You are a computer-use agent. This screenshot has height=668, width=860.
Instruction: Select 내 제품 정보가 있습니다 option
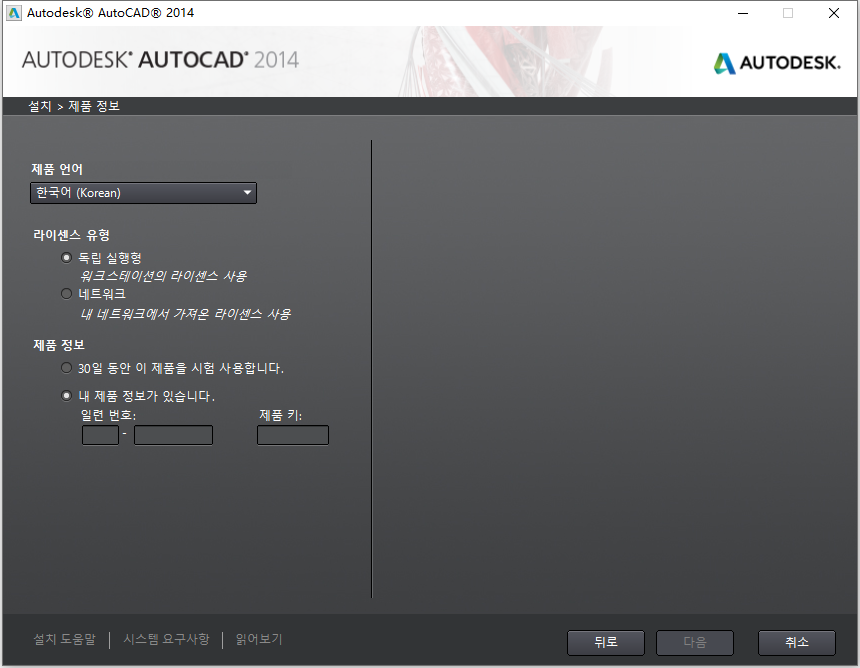click(x=66, y=395)
